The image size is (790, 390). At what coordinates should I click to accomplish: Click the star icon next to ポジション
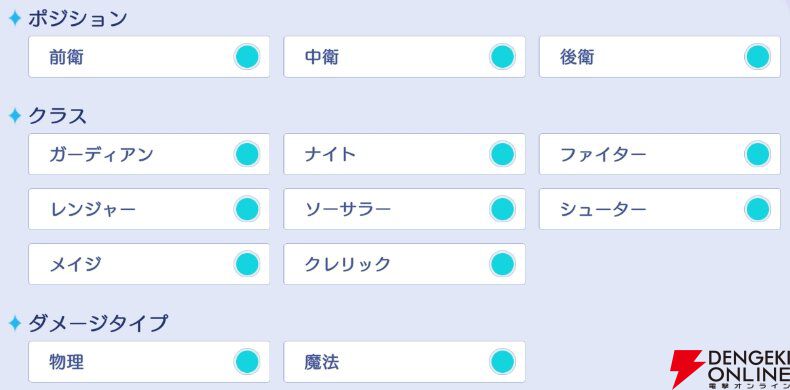click(15, 19)
